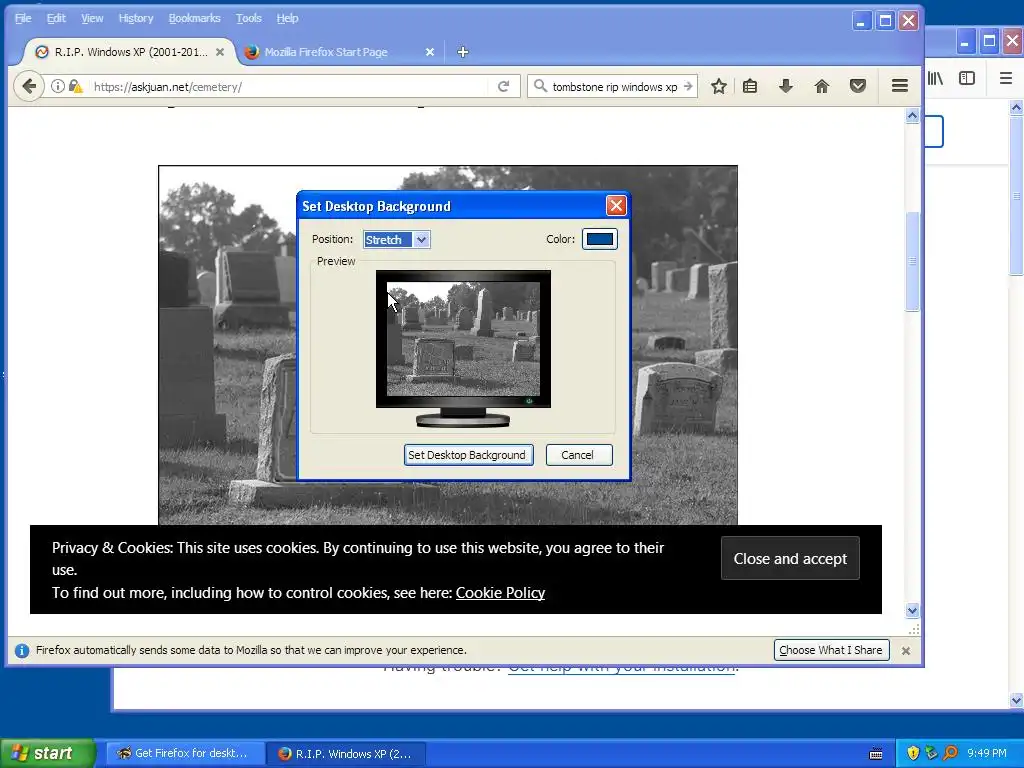Switch to Mozilla Firefox Start Page tab

[x=340, y=52]
